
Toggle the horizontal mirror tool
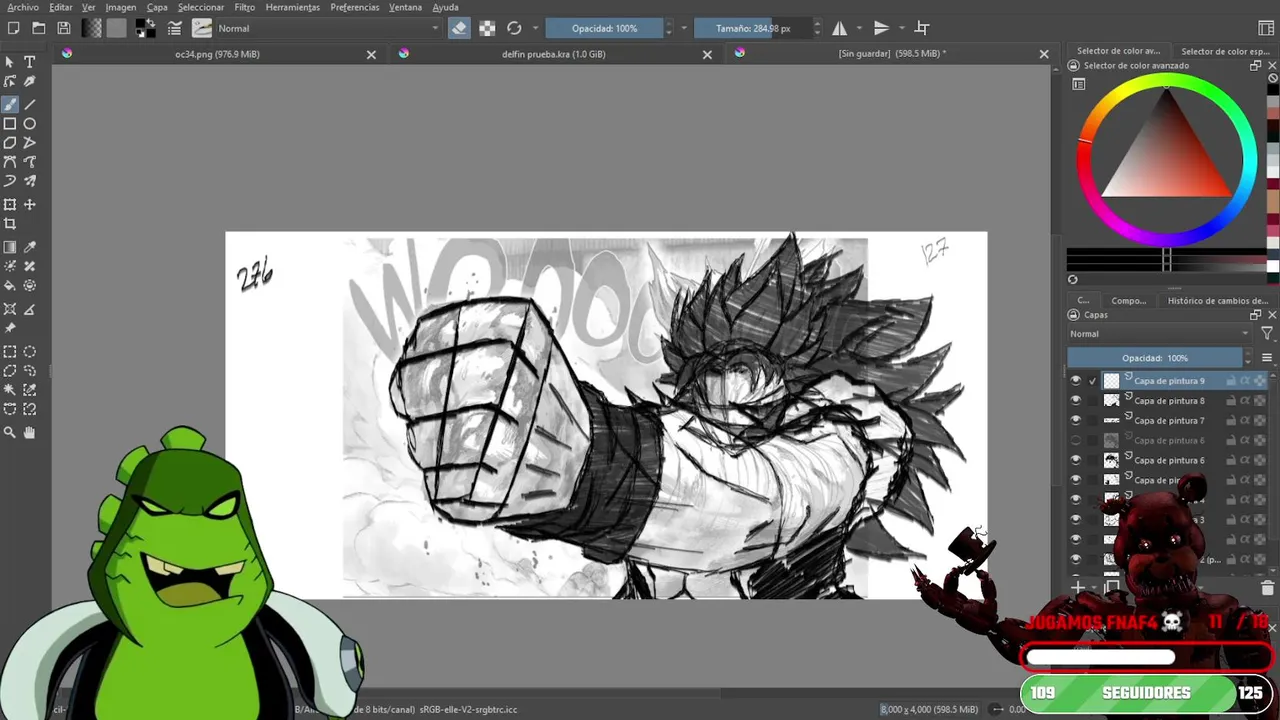(x=840, y=28)
